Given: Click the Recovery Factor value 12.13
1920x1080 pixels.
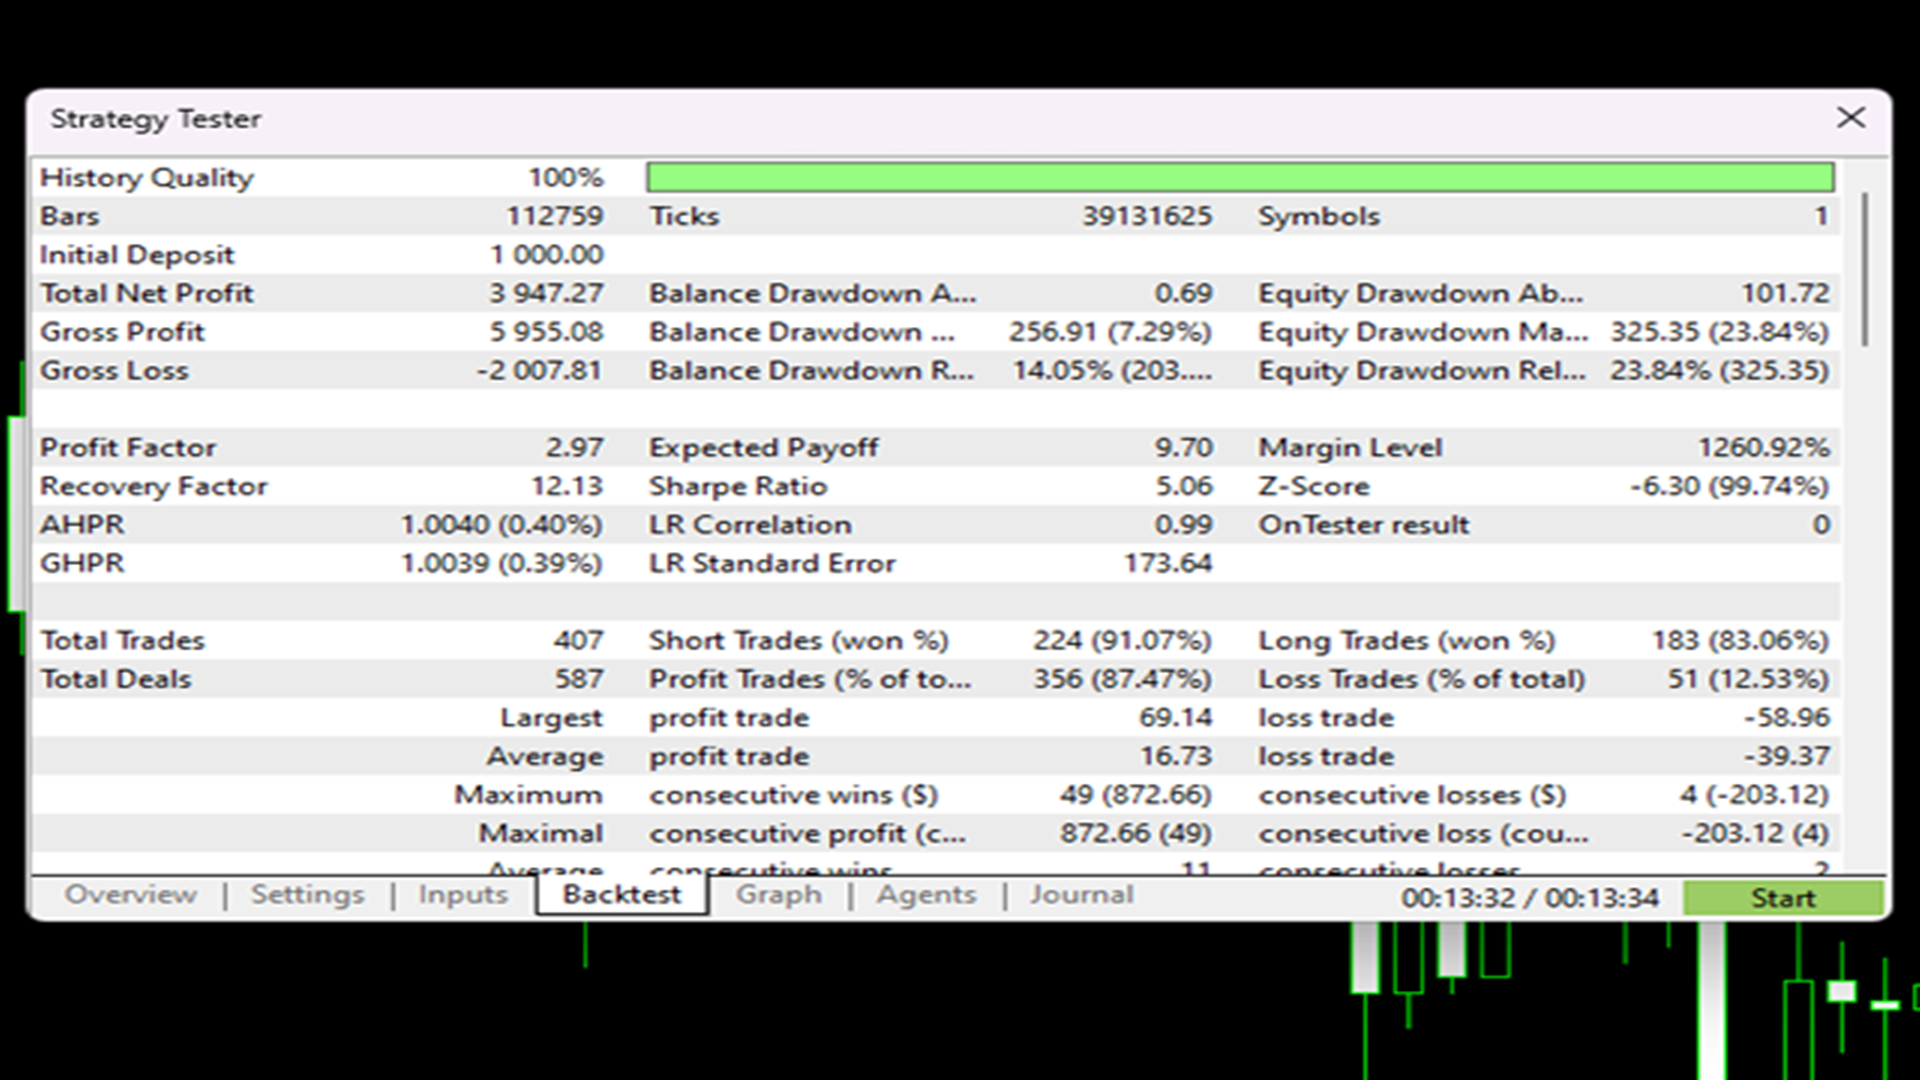Looking at the screenshot, I should point(567,486).
